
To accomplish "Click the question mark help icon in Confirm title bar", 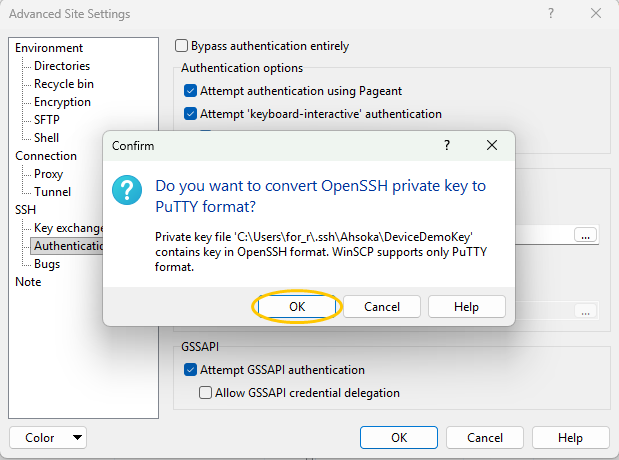I will click(x=447, y=145).
